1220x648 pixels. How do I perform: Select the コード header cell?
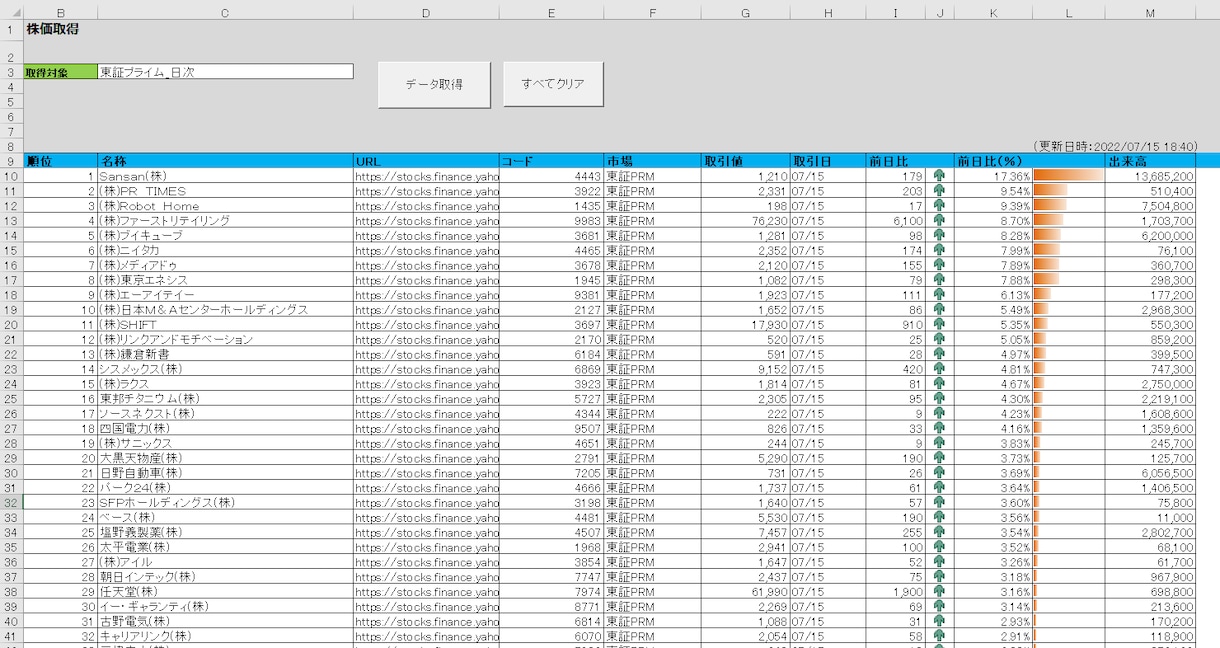click(x=551, y=161)
